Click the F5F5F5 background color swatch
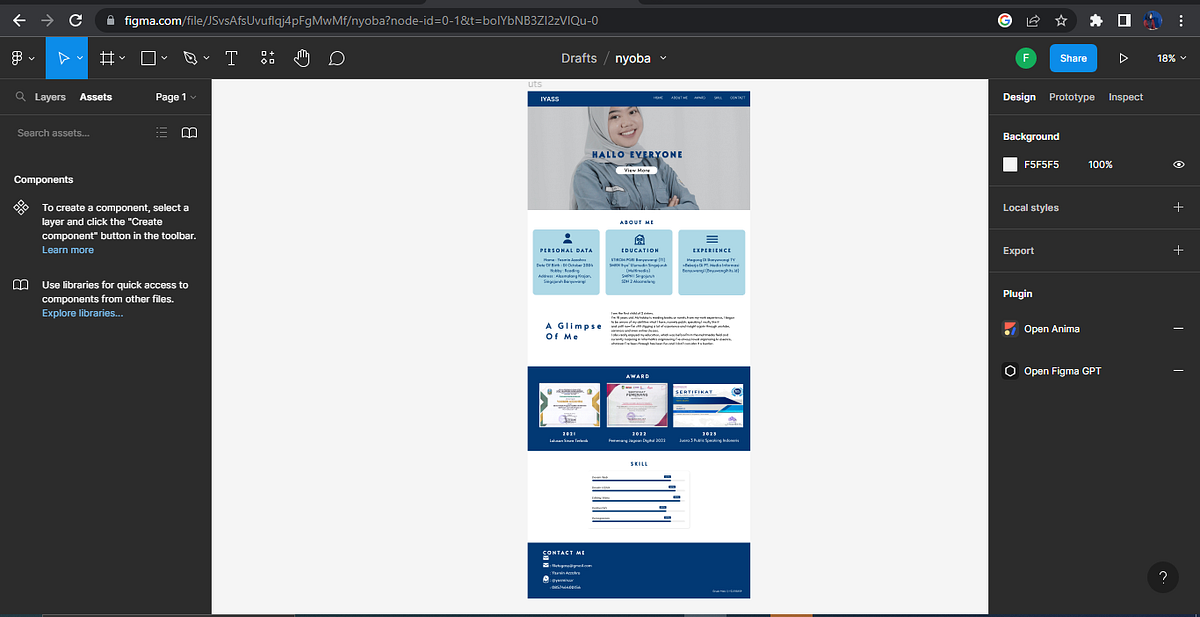The width and height of the screenshot is (1200, 617). pyautogui.click(x=1010, y=164)
